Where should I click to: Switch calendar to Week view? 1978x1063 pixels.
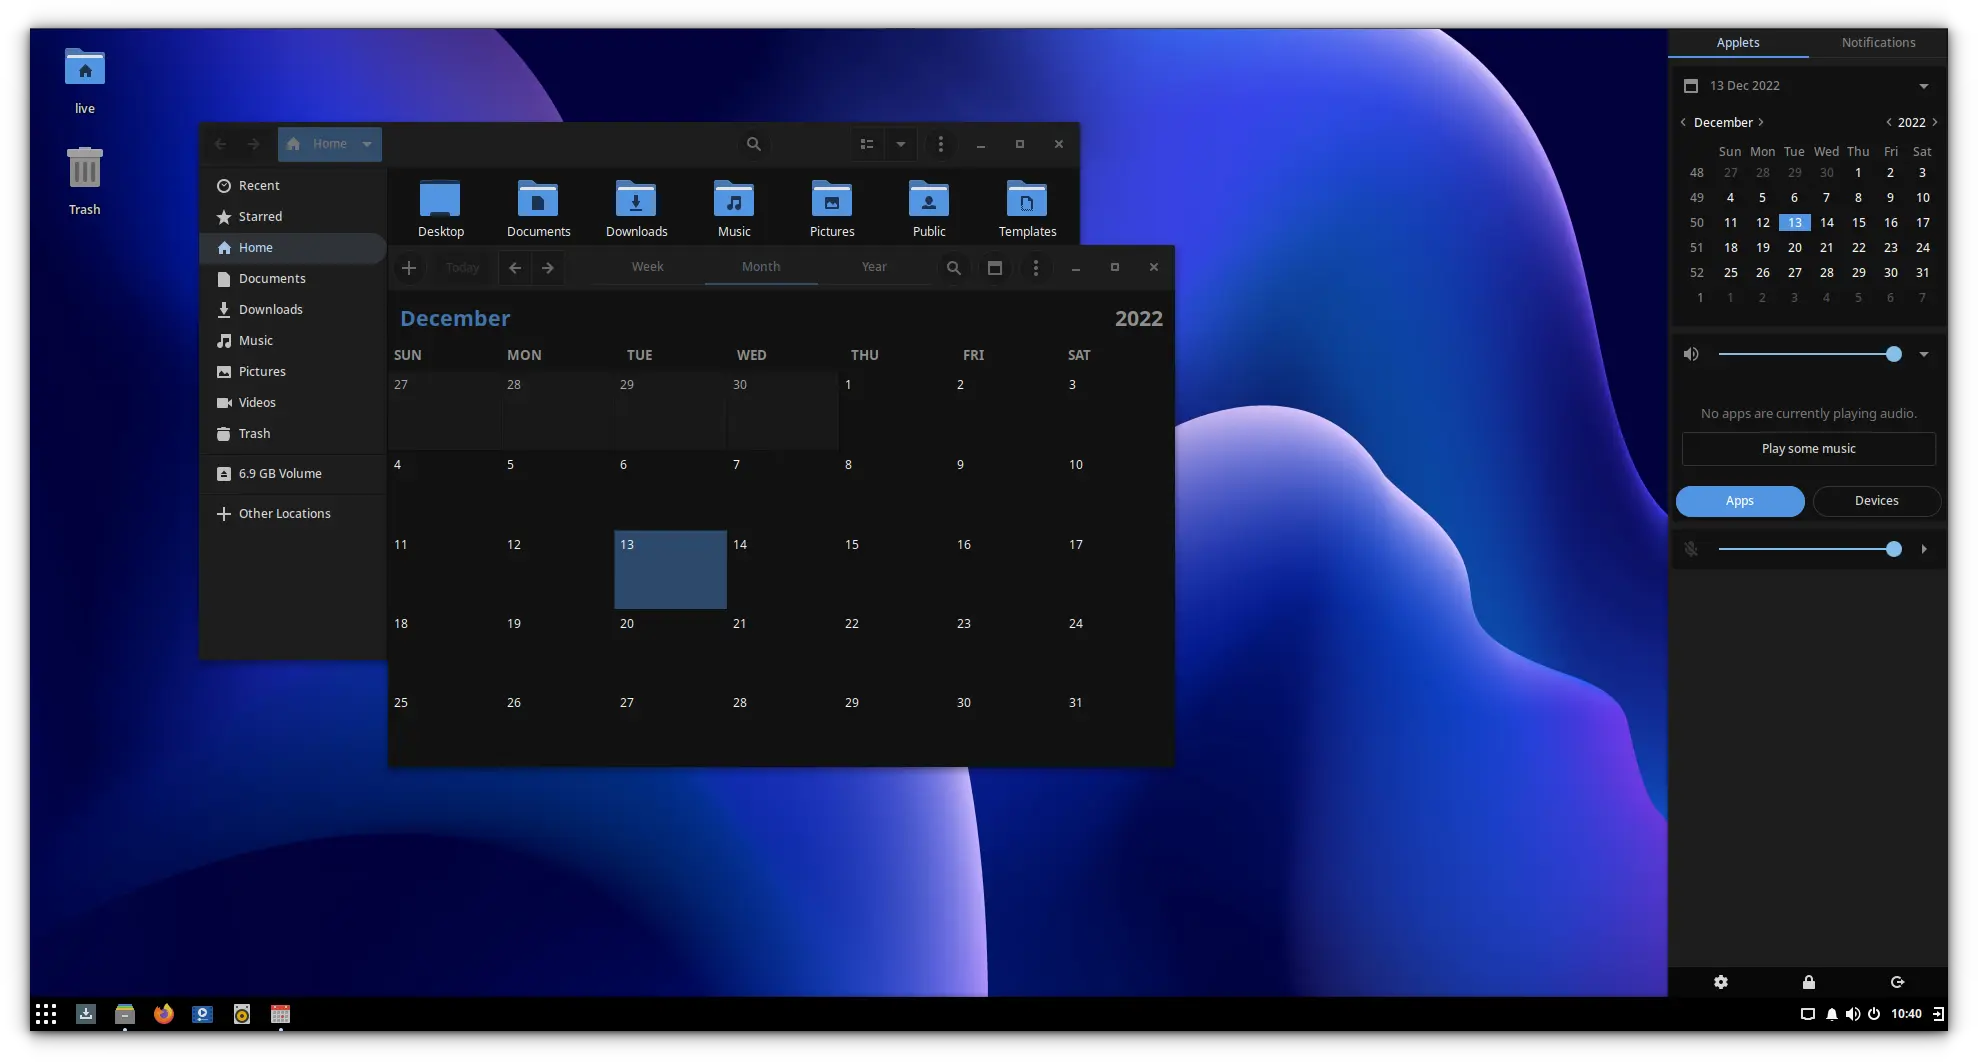(648, 267)
